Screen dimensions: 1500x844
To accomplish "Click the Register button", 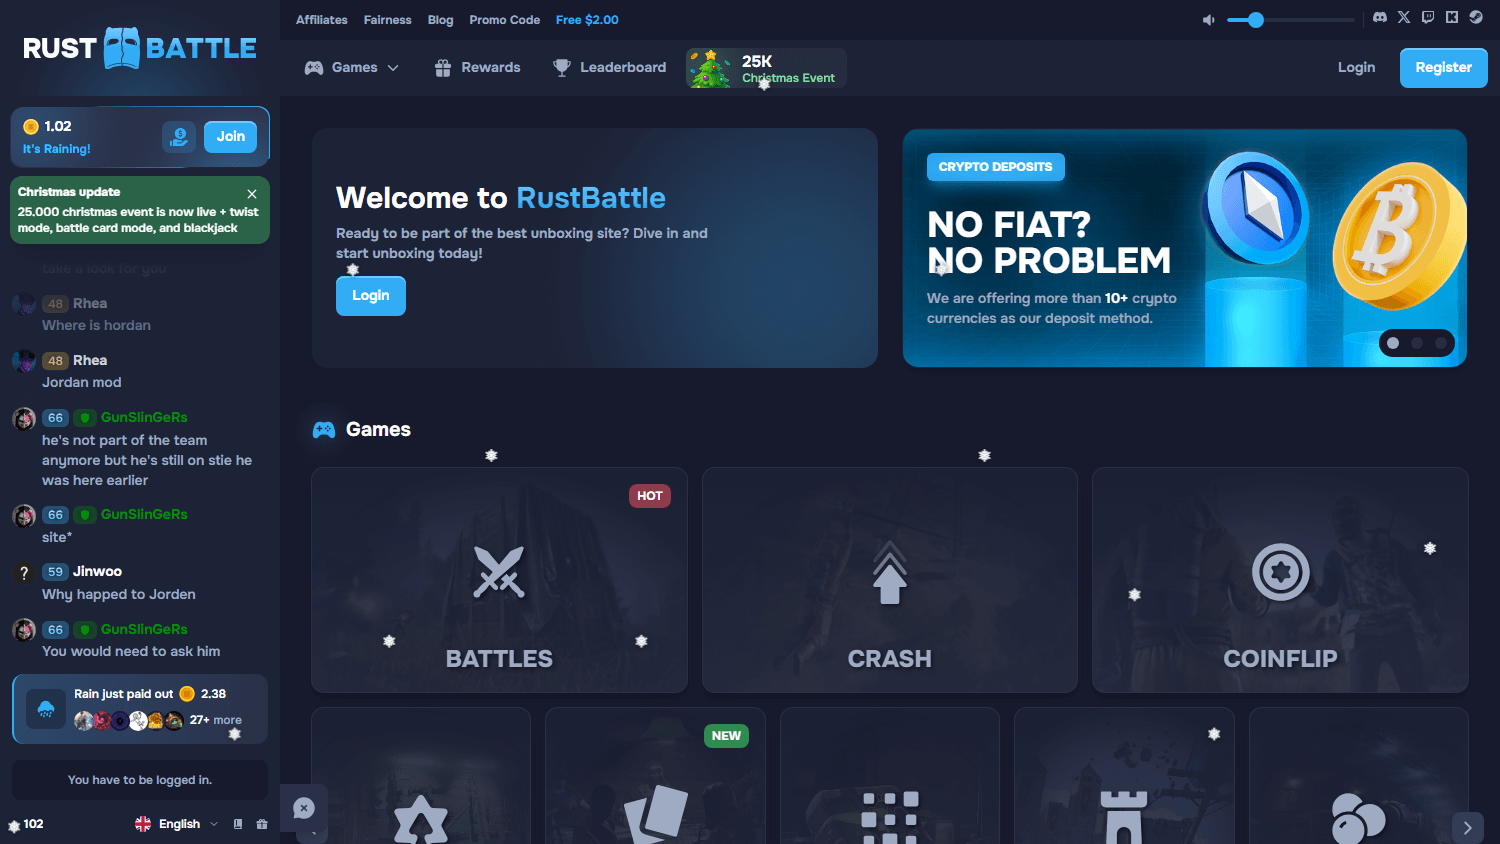I will (1443, 67).
